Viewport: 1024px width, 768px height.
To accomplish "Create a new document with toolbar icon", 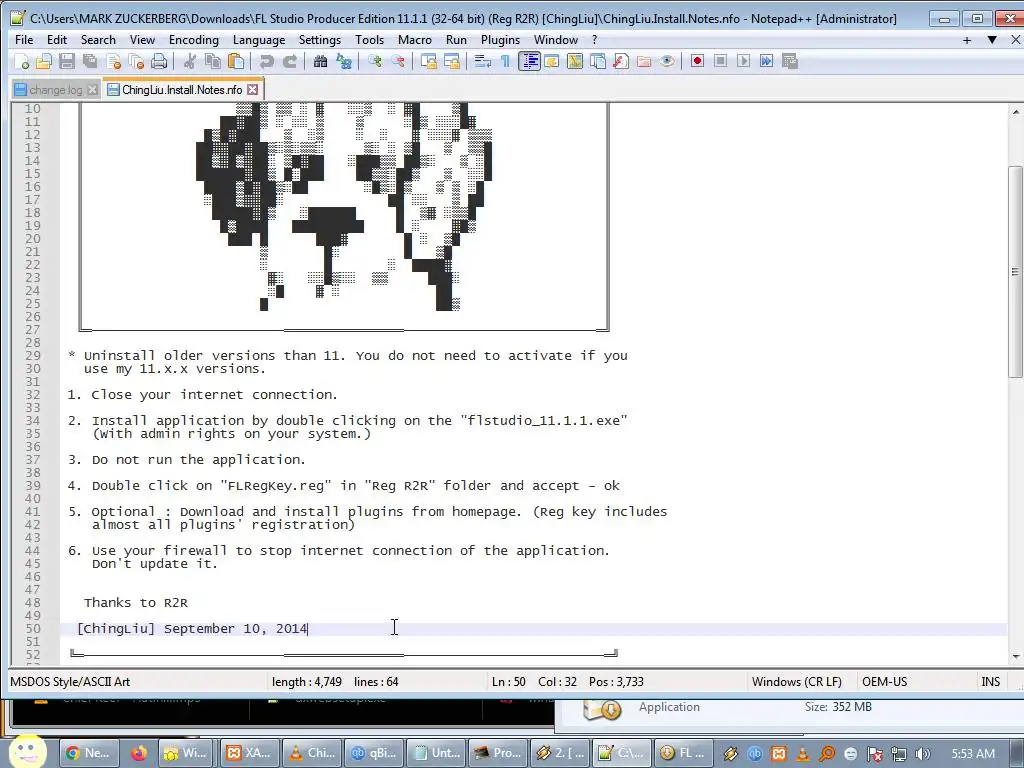I will 21,61.
